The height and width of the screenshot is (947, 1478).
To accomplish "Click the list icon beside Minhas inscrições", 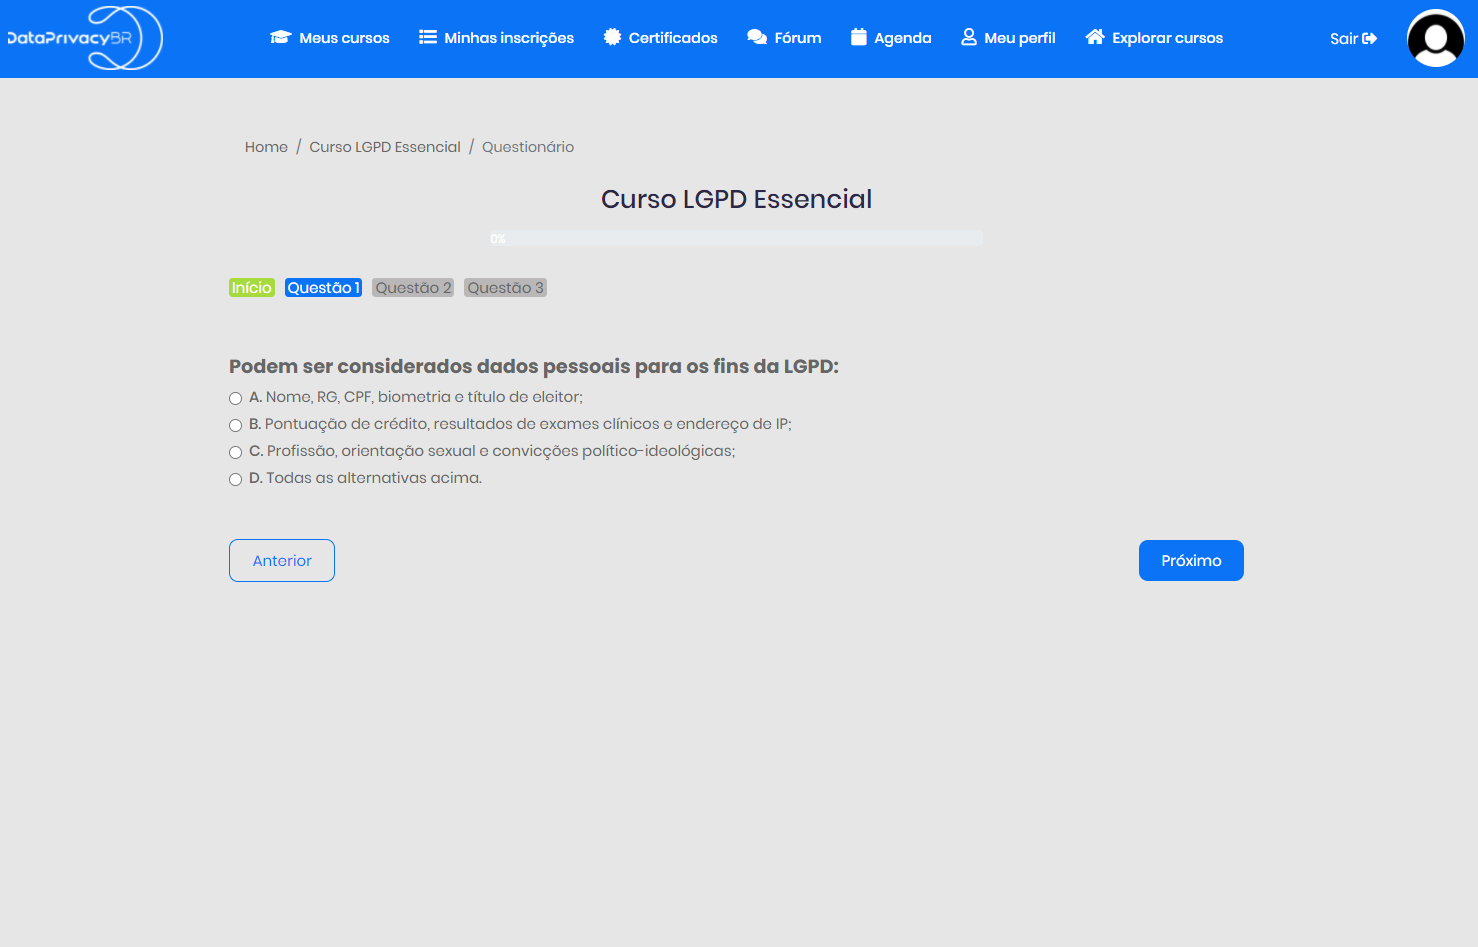I will coord(428,37).
